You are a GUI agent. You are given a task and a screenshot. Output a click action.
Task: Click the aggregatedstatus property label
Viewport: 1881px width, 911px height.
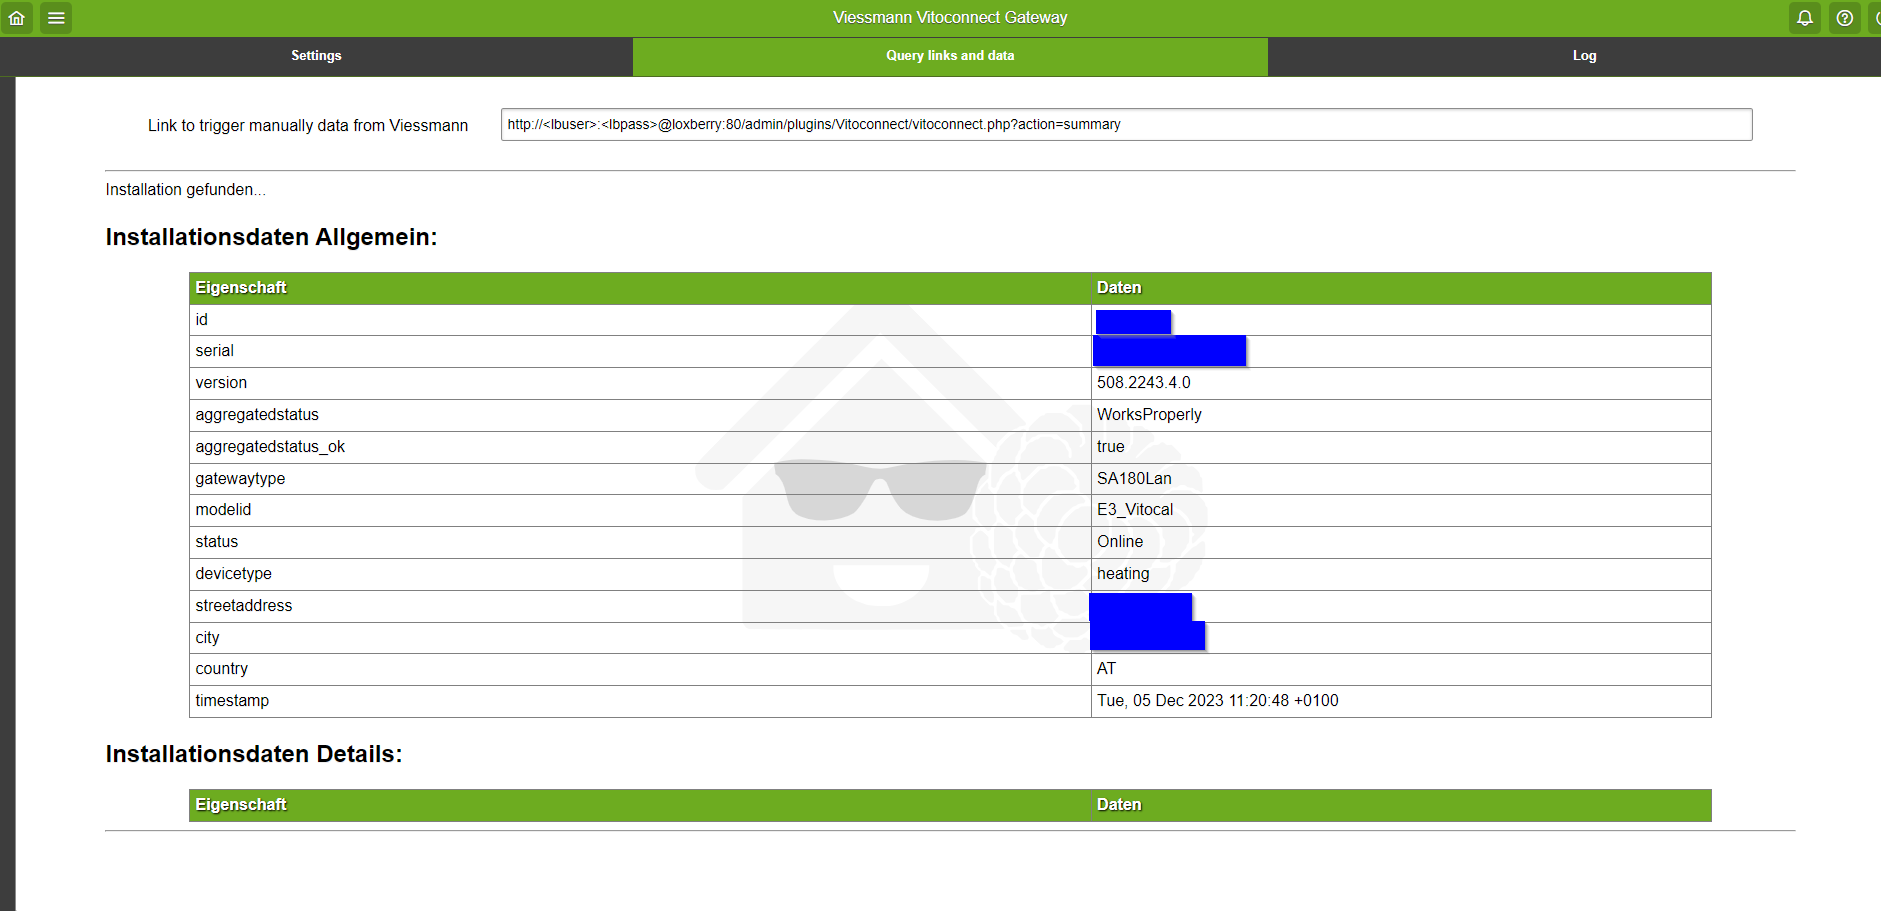click(257, 415)
